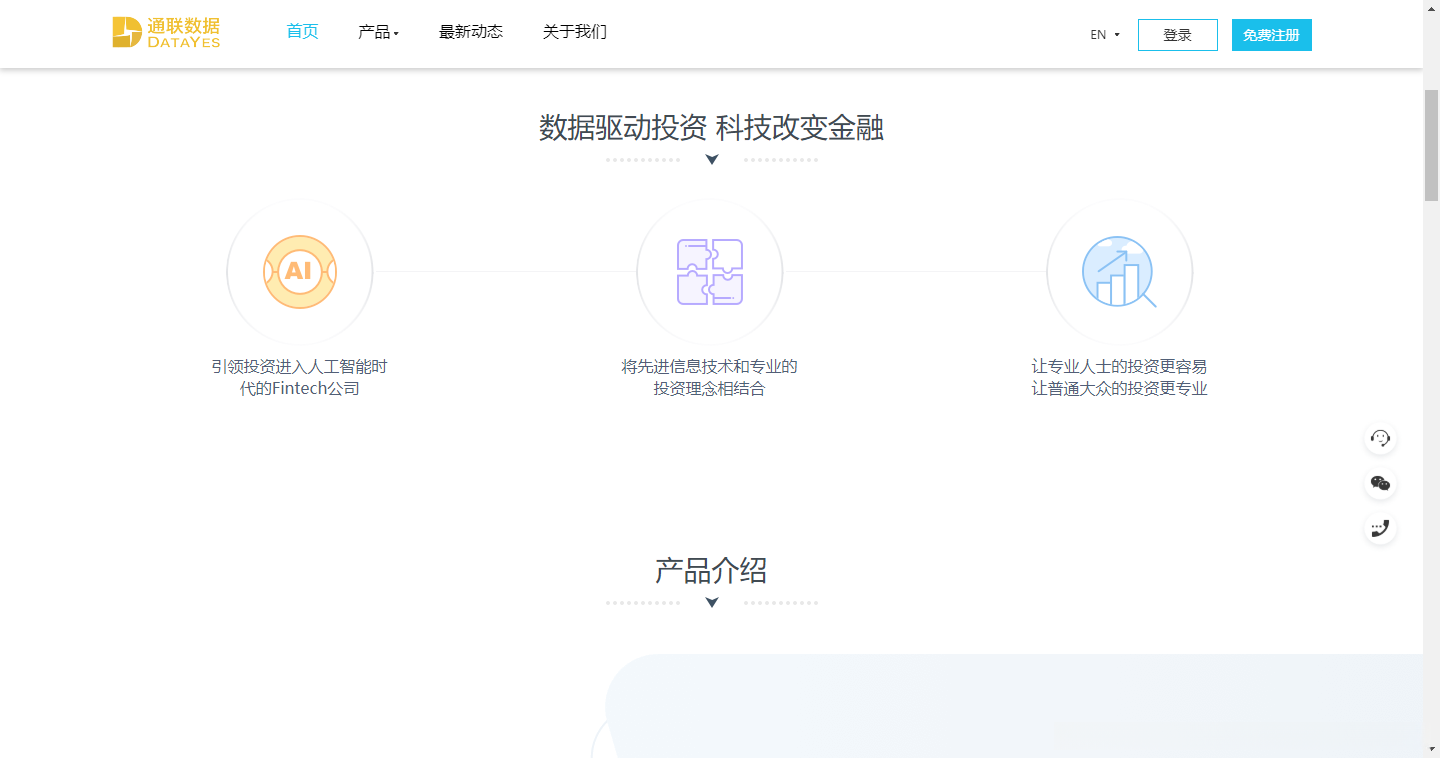Click the WeChat contact icon
The height and width of the screenshot is (758, 1440).
tap(1380, 483)
